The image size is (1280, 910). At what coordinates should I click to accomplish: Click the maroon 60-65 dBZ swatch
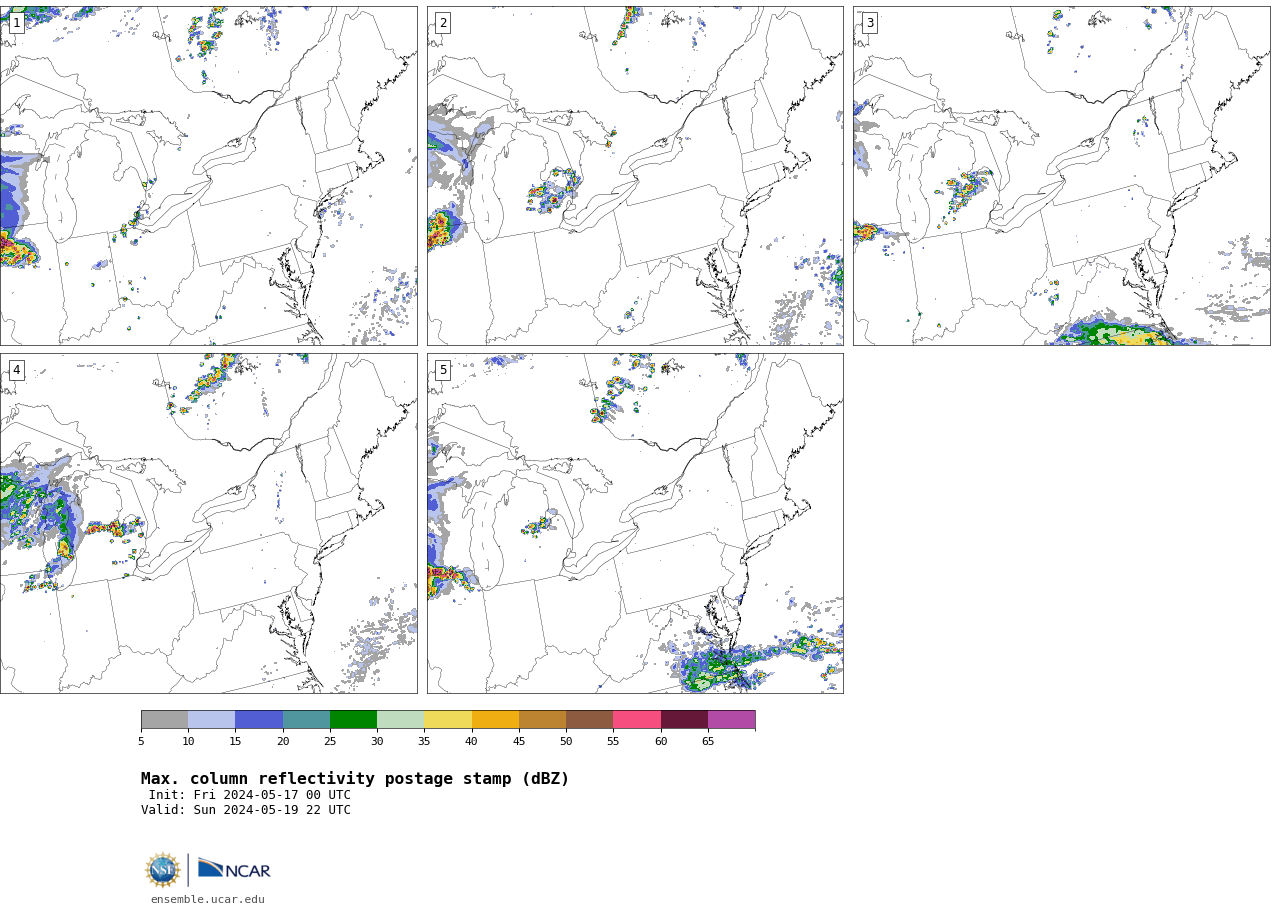coord(684,720)
